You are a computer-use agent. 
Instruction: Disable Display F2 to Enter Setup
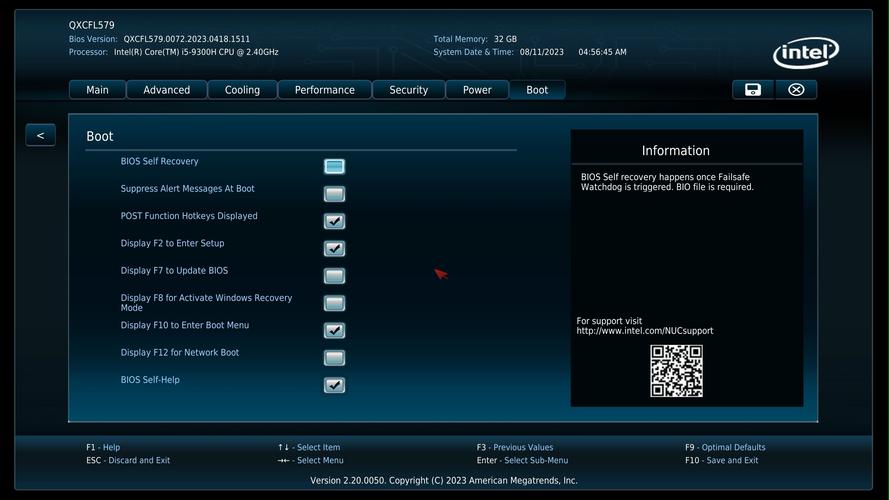(334, 248)
